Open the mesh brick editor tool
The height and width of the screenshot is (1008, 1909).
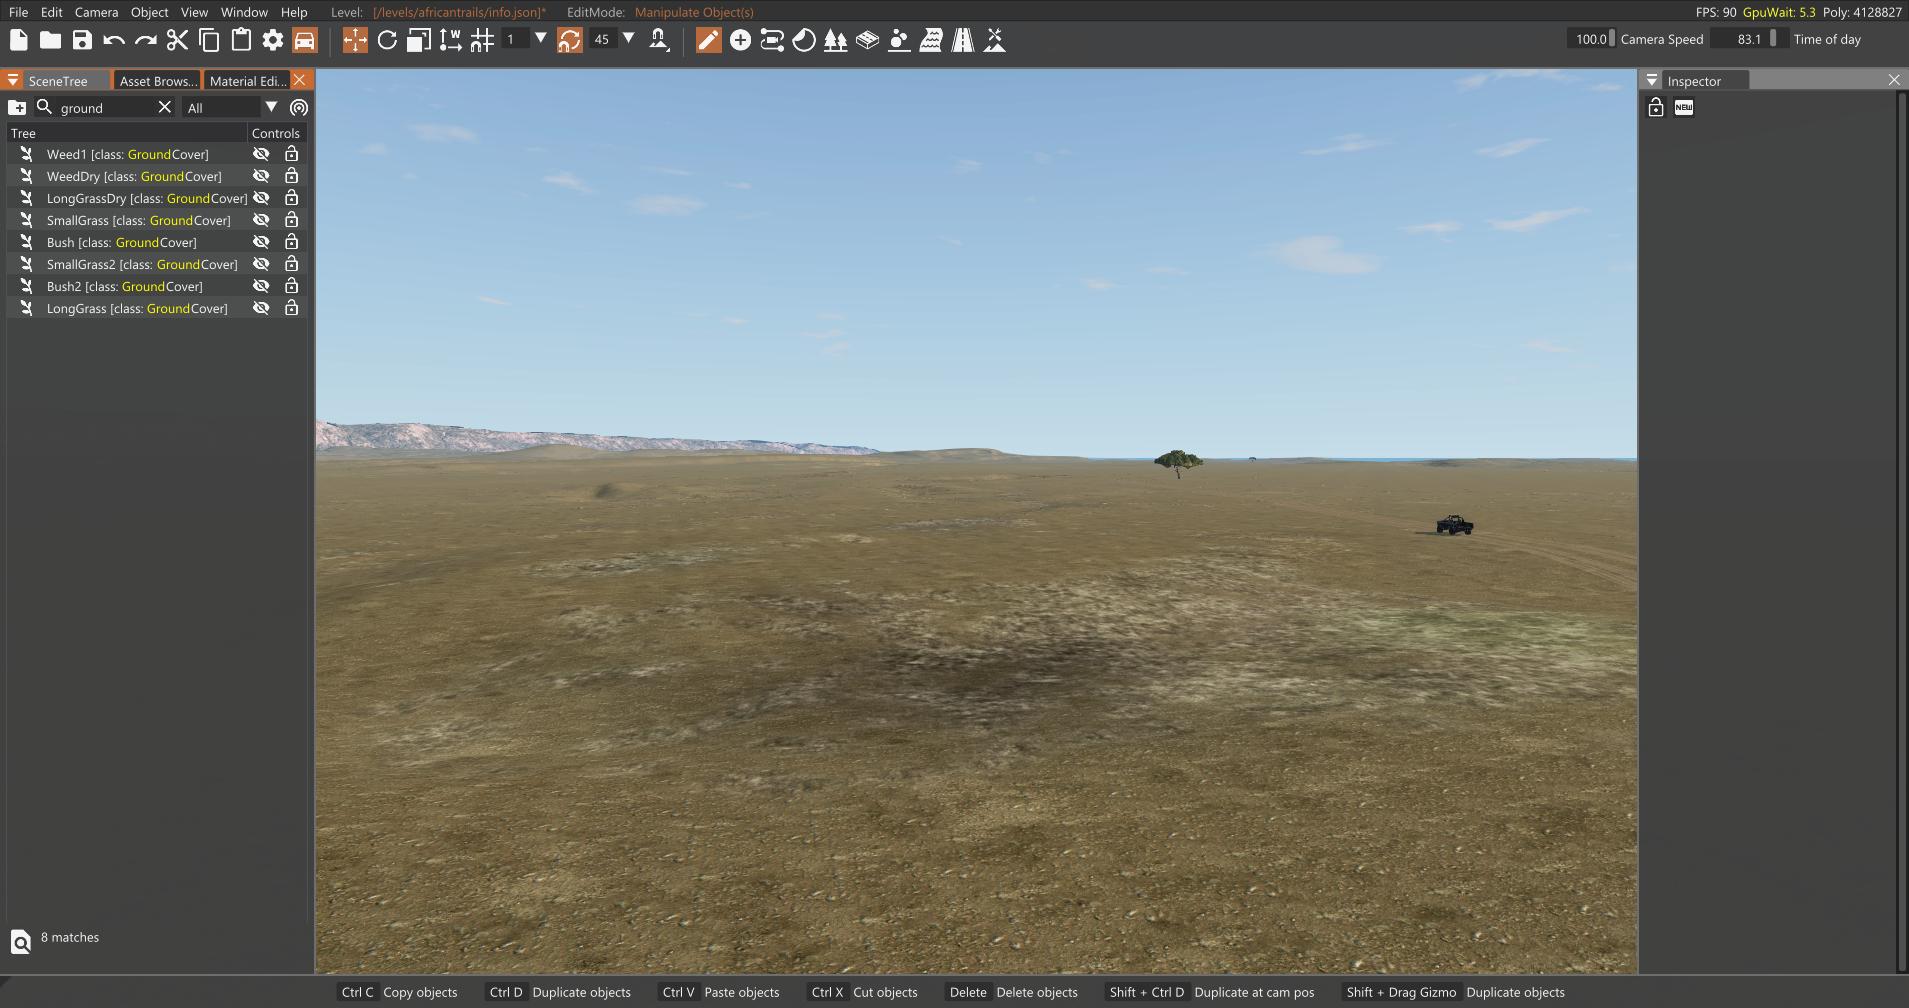[868, 40]
